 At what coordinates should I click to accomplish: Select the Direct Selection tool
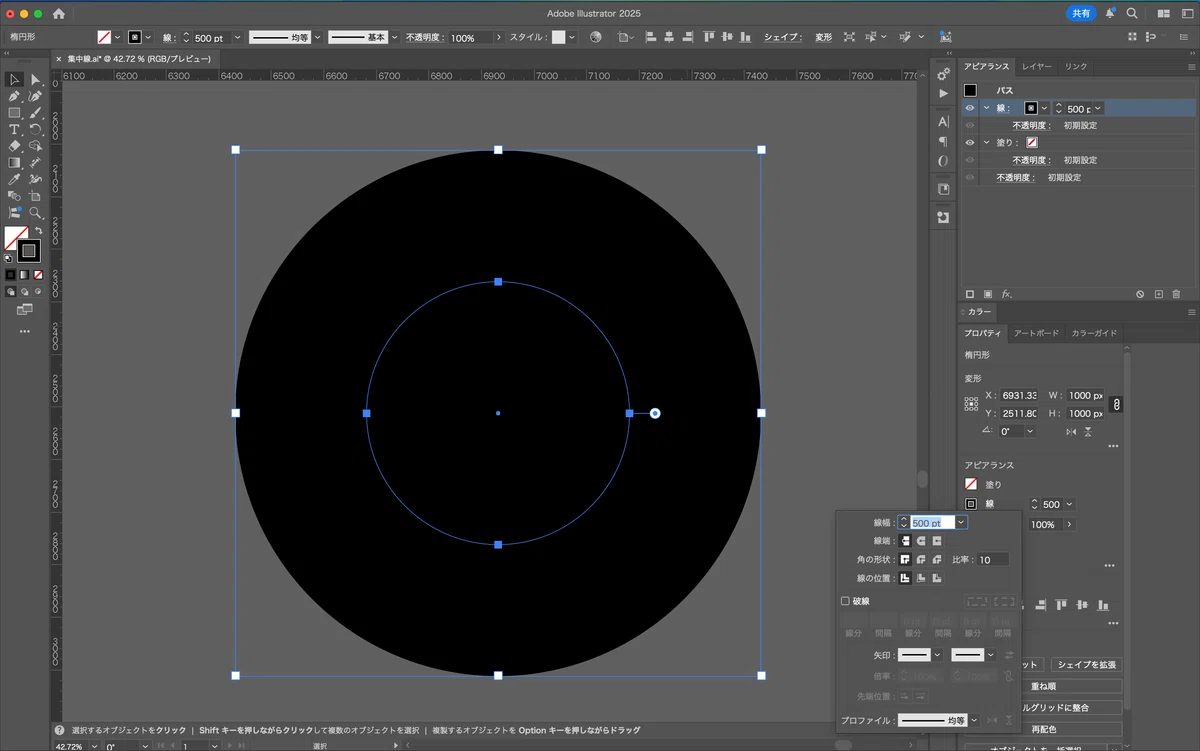(36, 79)
